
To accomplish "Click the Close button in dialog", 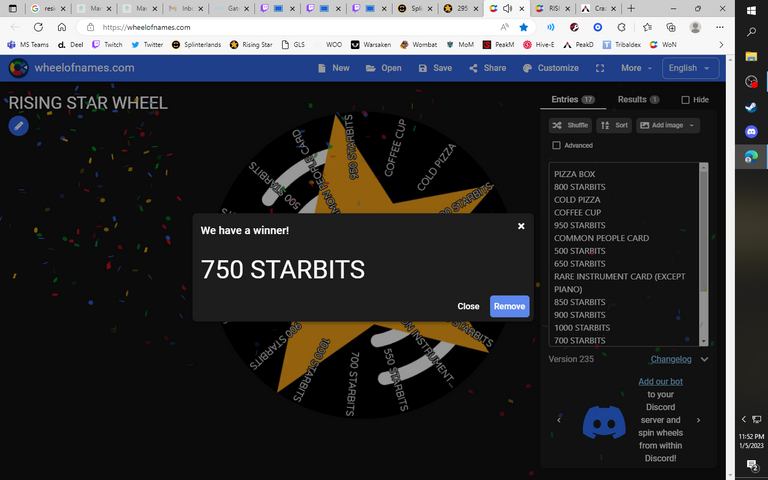I will (468, 306).
